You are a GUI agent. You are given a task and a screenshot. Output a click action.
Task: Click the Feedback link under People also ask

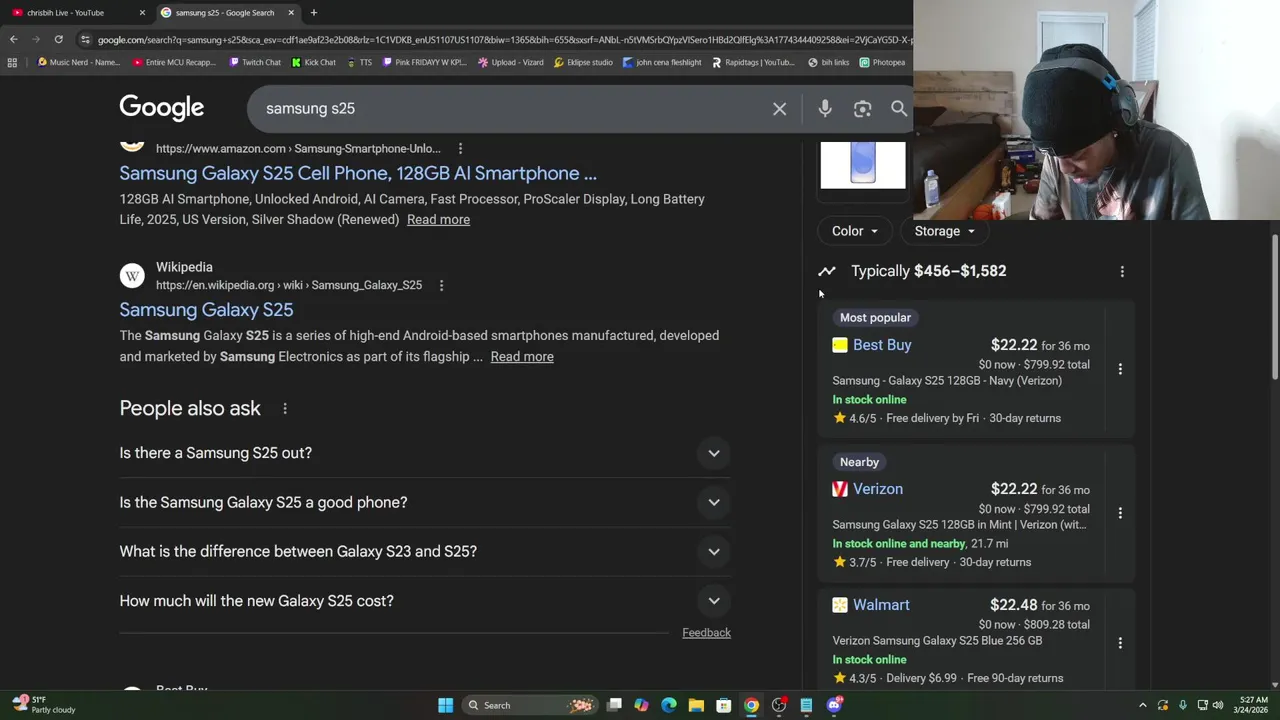pyautogui.click(x=706, y=633)
